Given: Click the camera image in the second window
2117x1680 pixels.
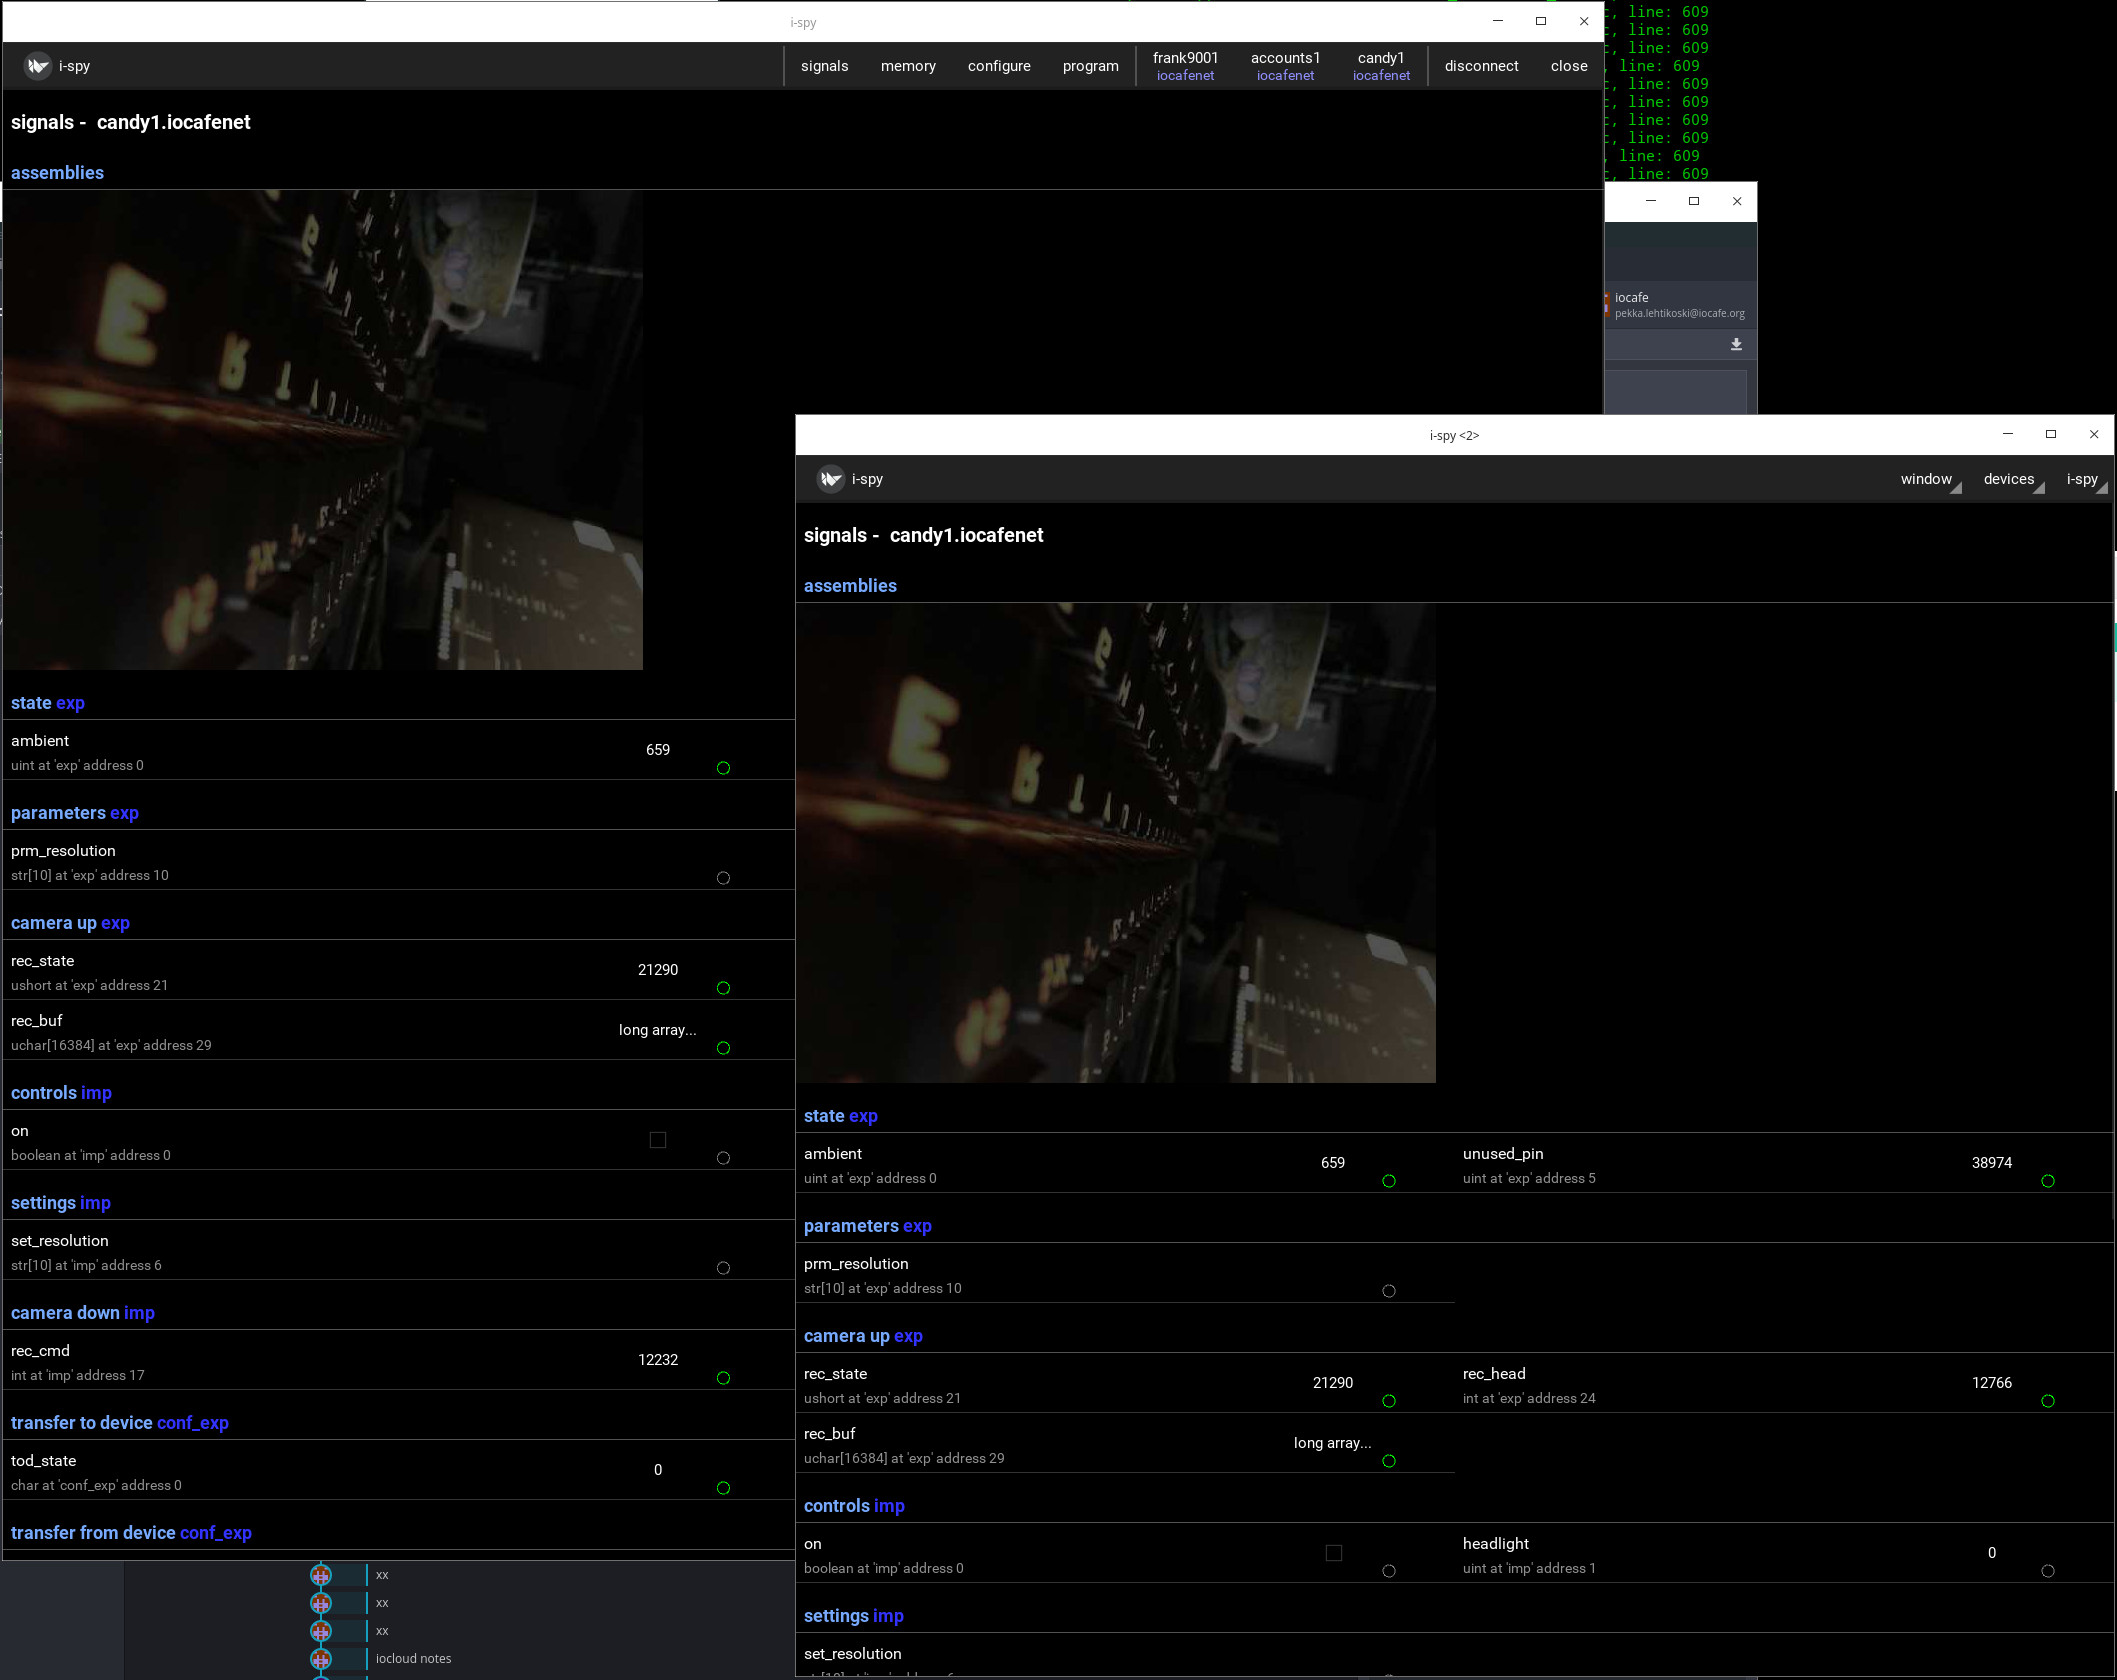Looking at the screenshot, I should 1116,842.
